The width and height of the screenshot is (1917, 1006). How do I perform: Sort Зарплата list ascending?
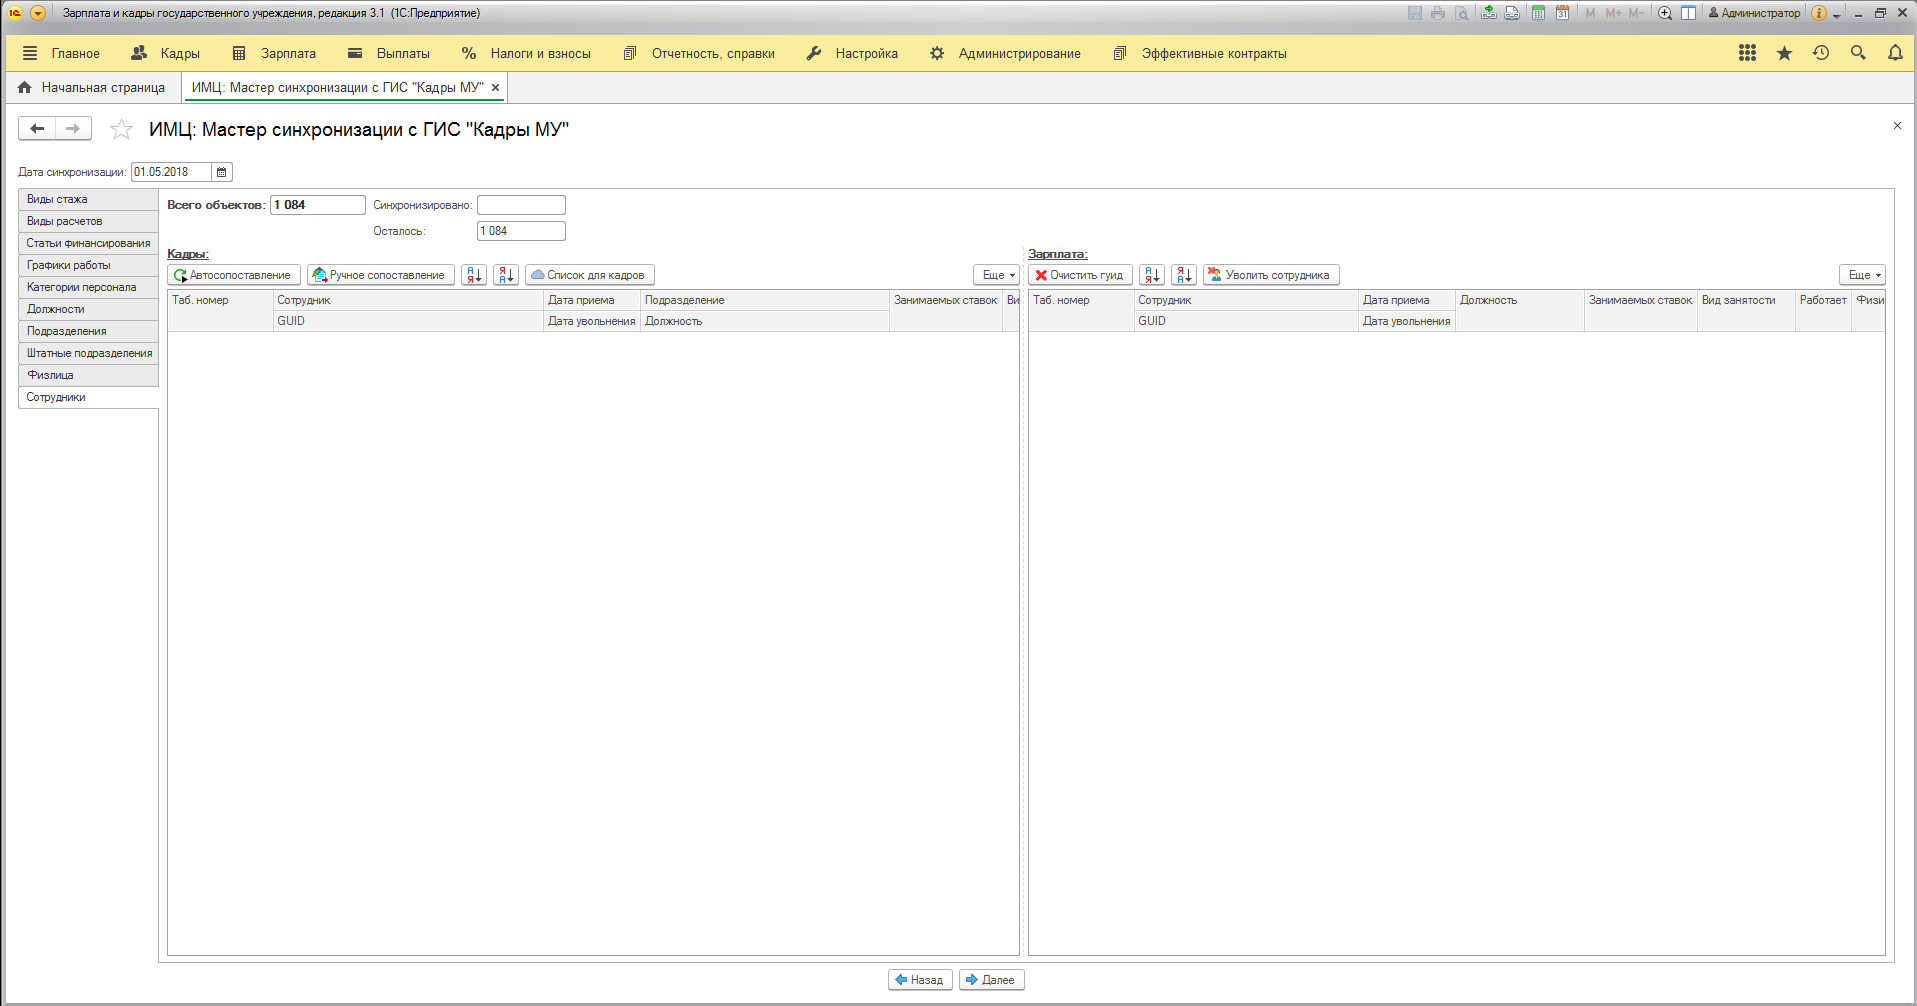[1152, 275]
